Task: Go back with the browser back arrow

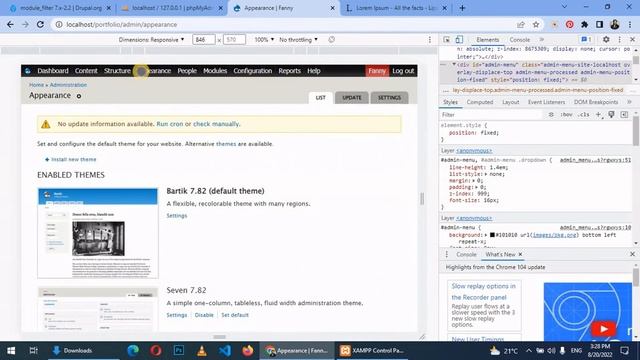Action: 10,24
